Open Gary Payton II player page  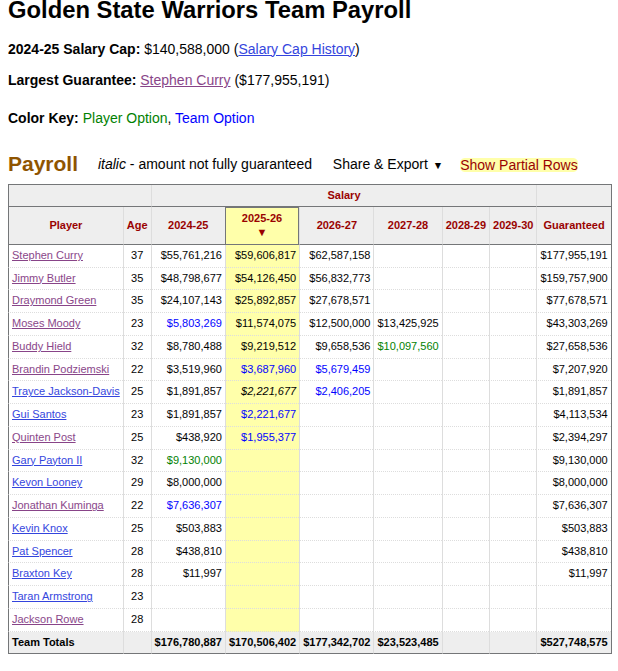click(x=47, y=460)
